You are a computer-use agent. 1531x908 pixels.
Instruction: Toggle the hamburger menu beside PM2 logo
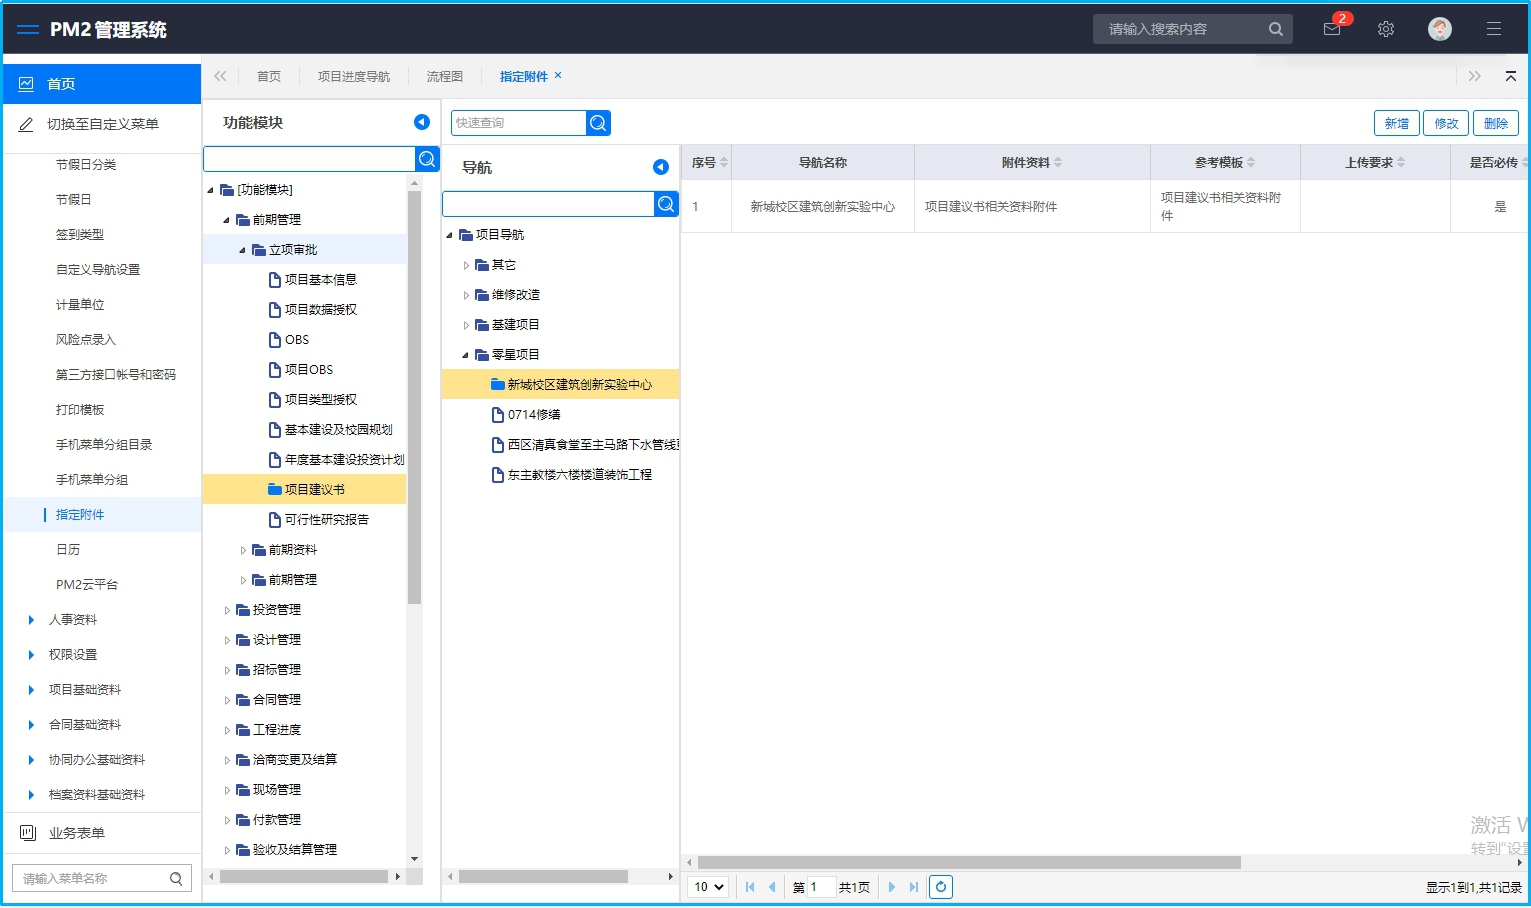[x=28, y=30]
